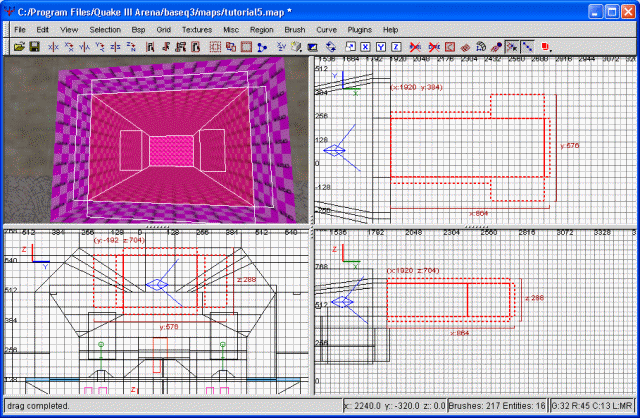
Task: Click the 3D camera view of the pink room
Action: [x=156, y=140]
